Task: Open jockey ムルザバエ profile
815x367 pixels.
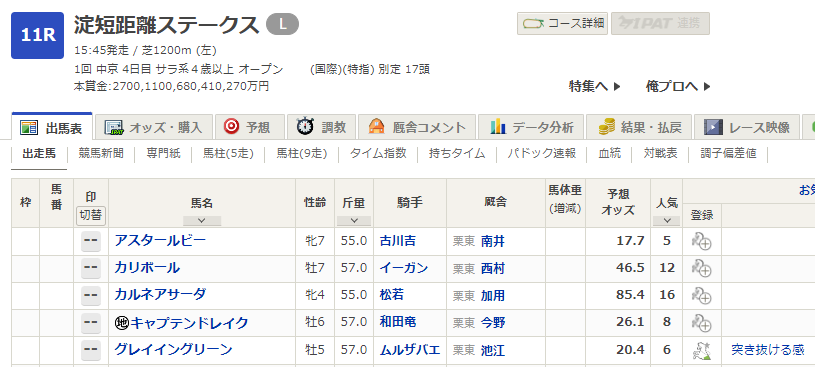Action: pyautogui.click(x=410, y=350)
